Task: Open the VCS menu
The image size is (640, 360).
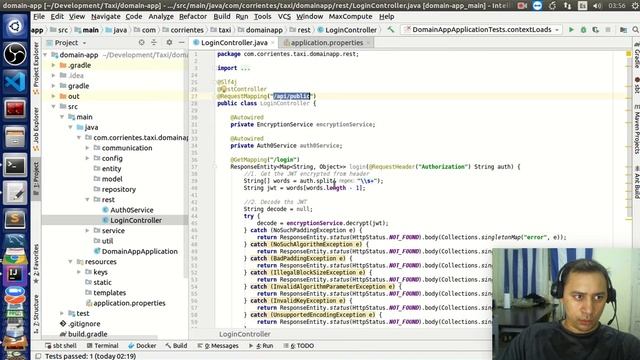Action: click(284, 17)
